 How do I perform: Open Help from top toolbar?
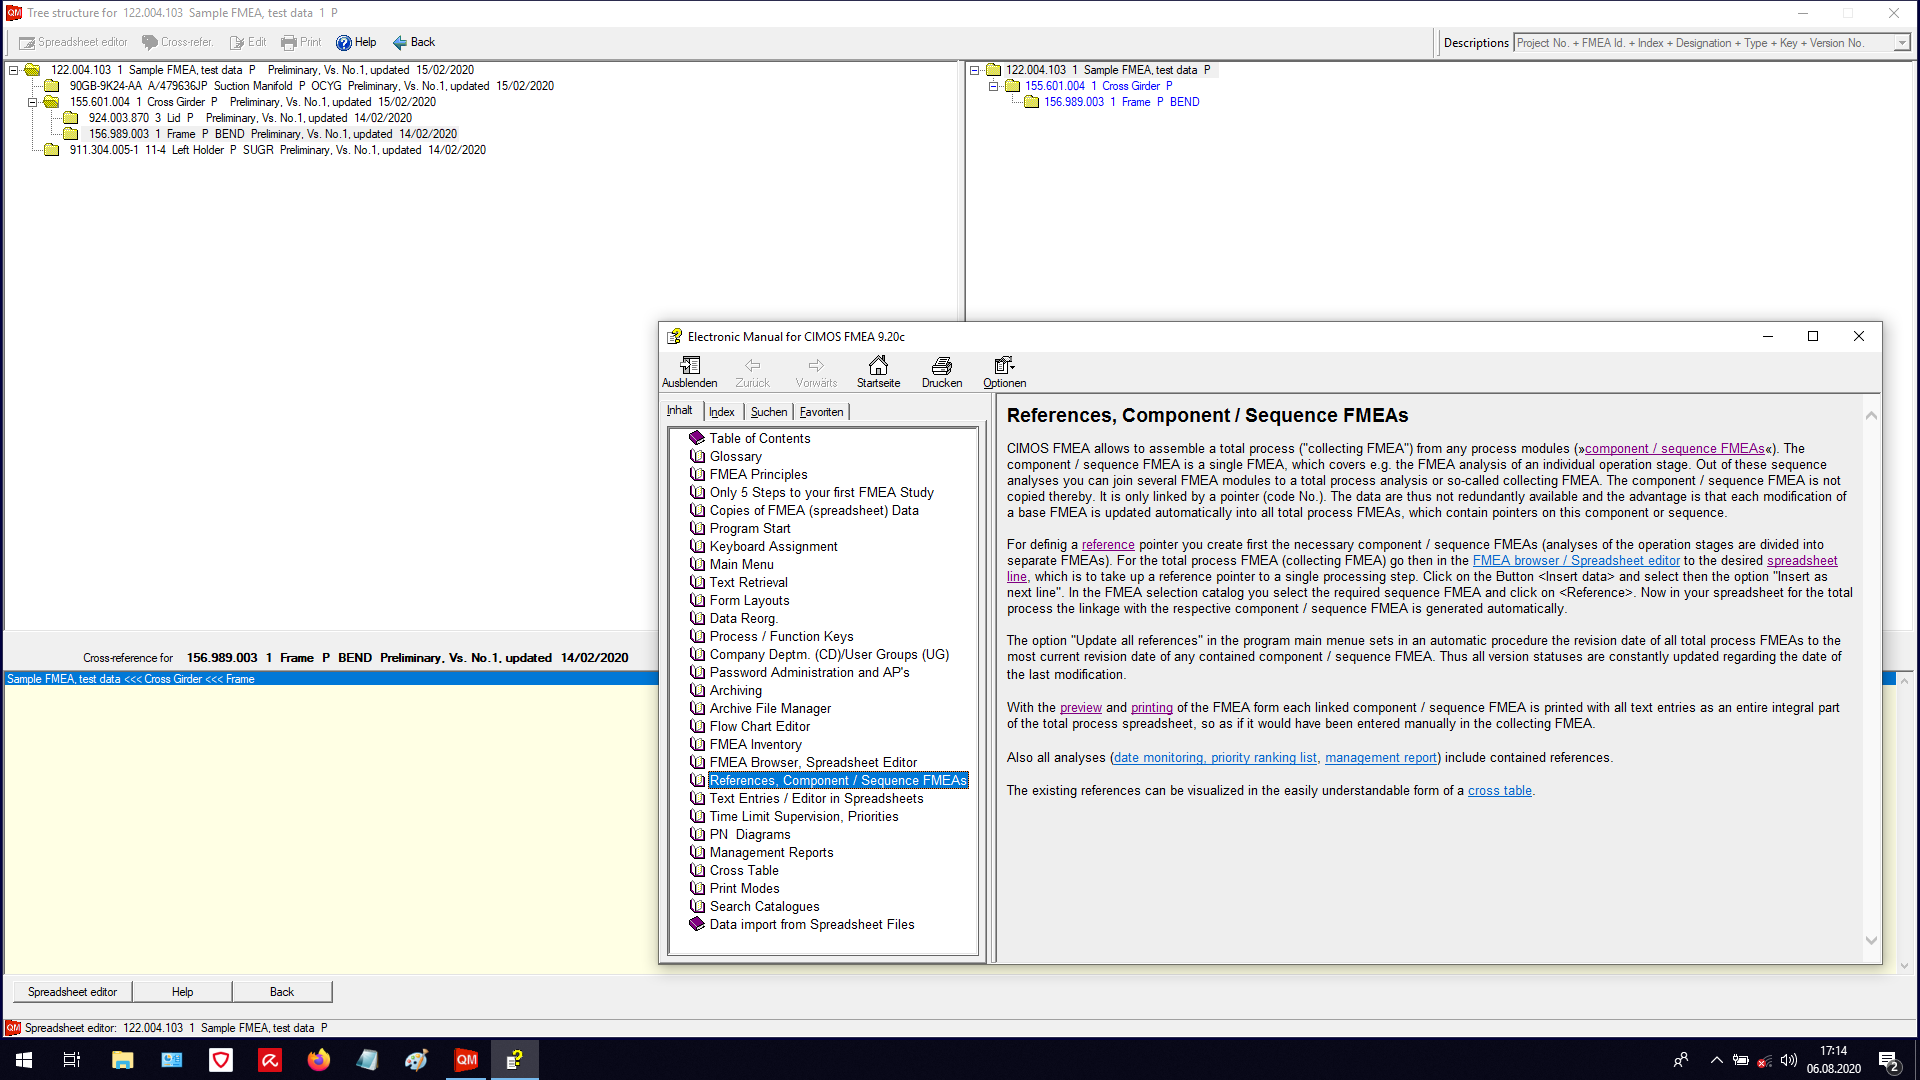pyautogui.click(x=356, y=42)
